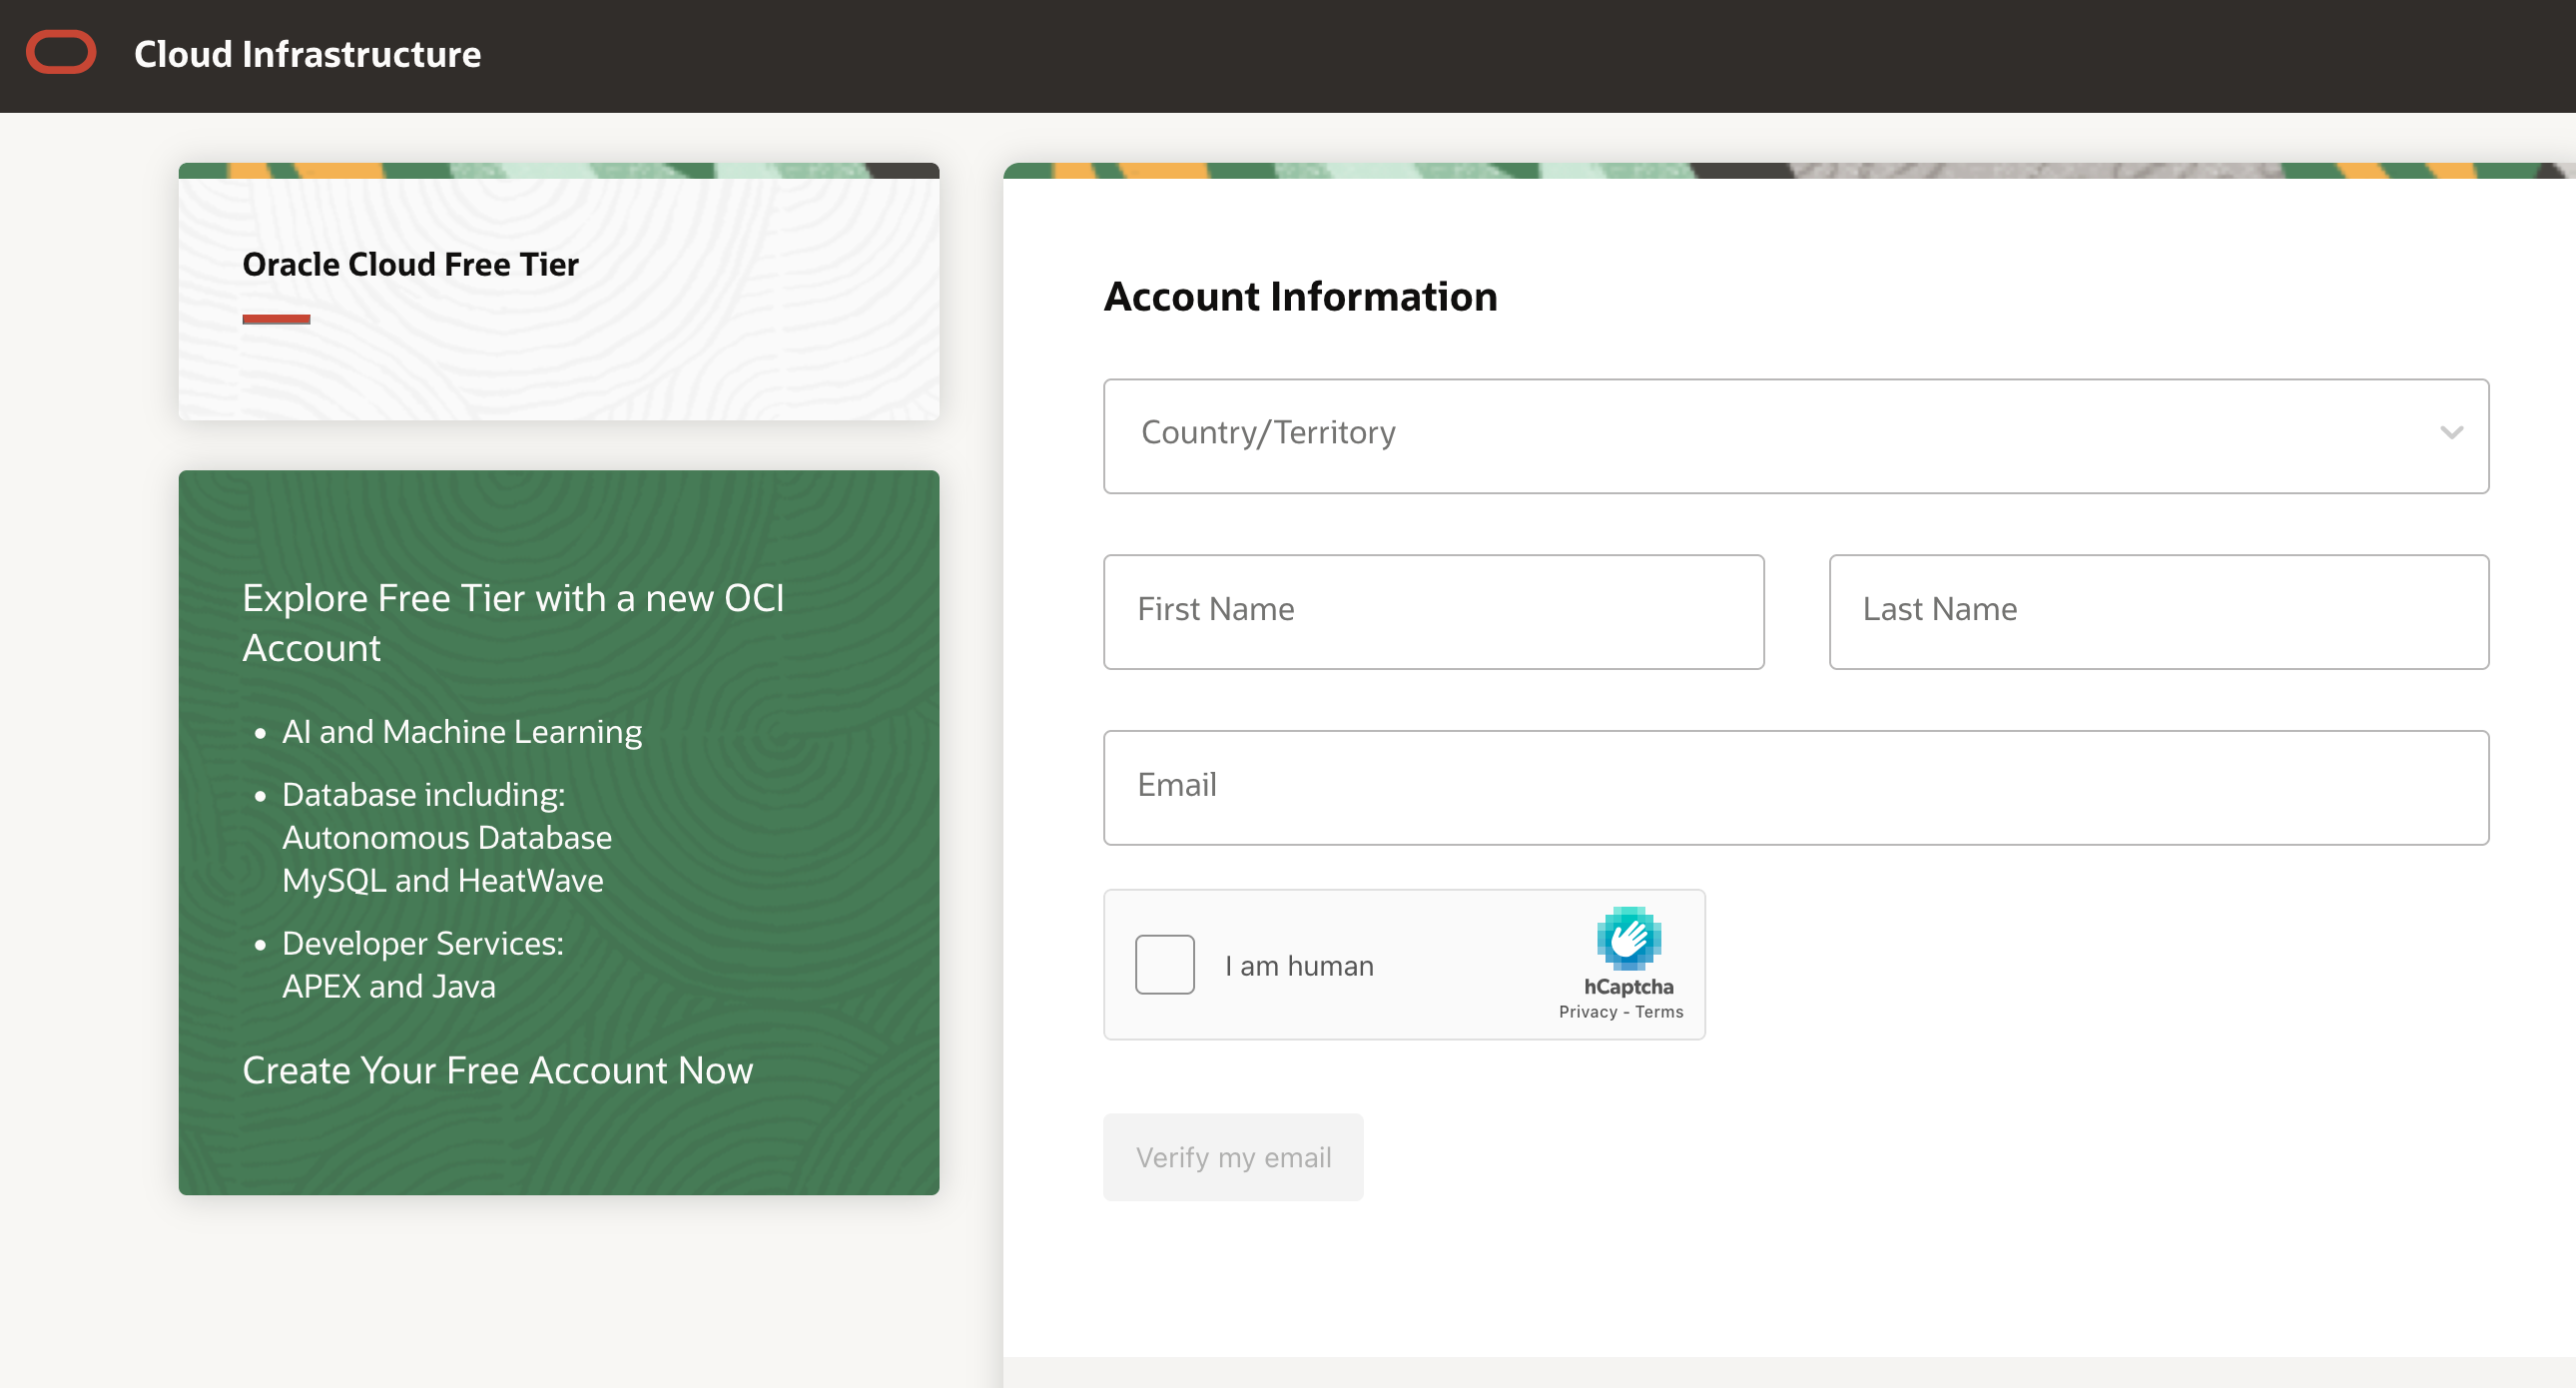Open the hCaptcha Terms link
This screenshot has height=1388, width=2576.
coord(1659,1012)
